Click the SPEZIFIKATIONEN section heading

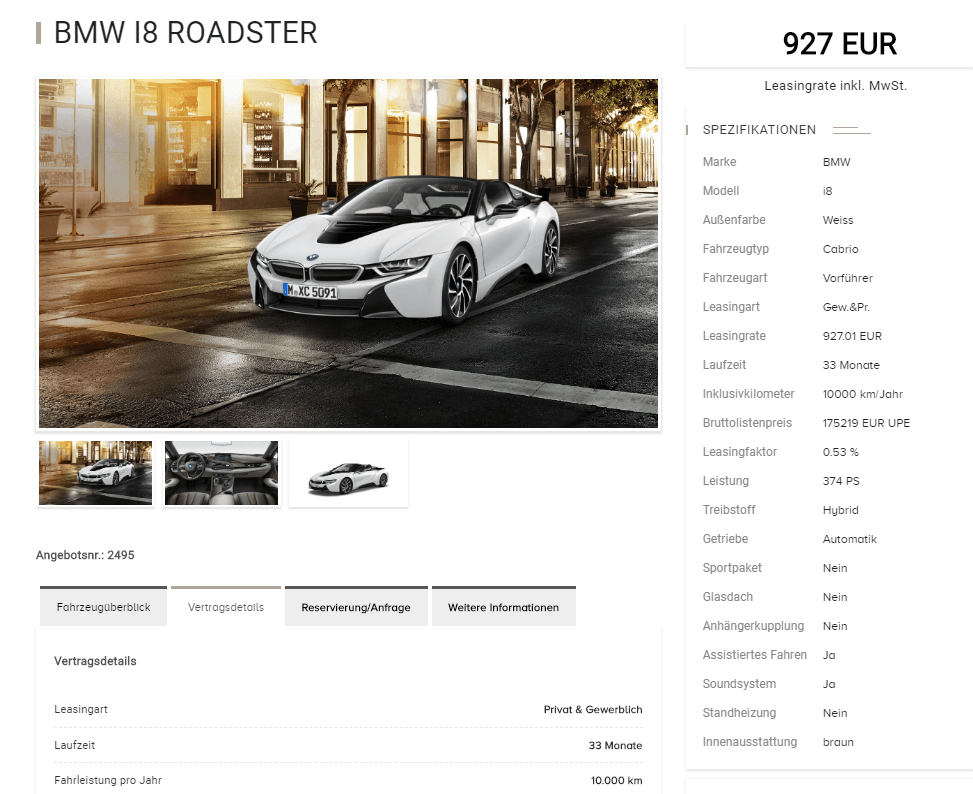point(759,130)
